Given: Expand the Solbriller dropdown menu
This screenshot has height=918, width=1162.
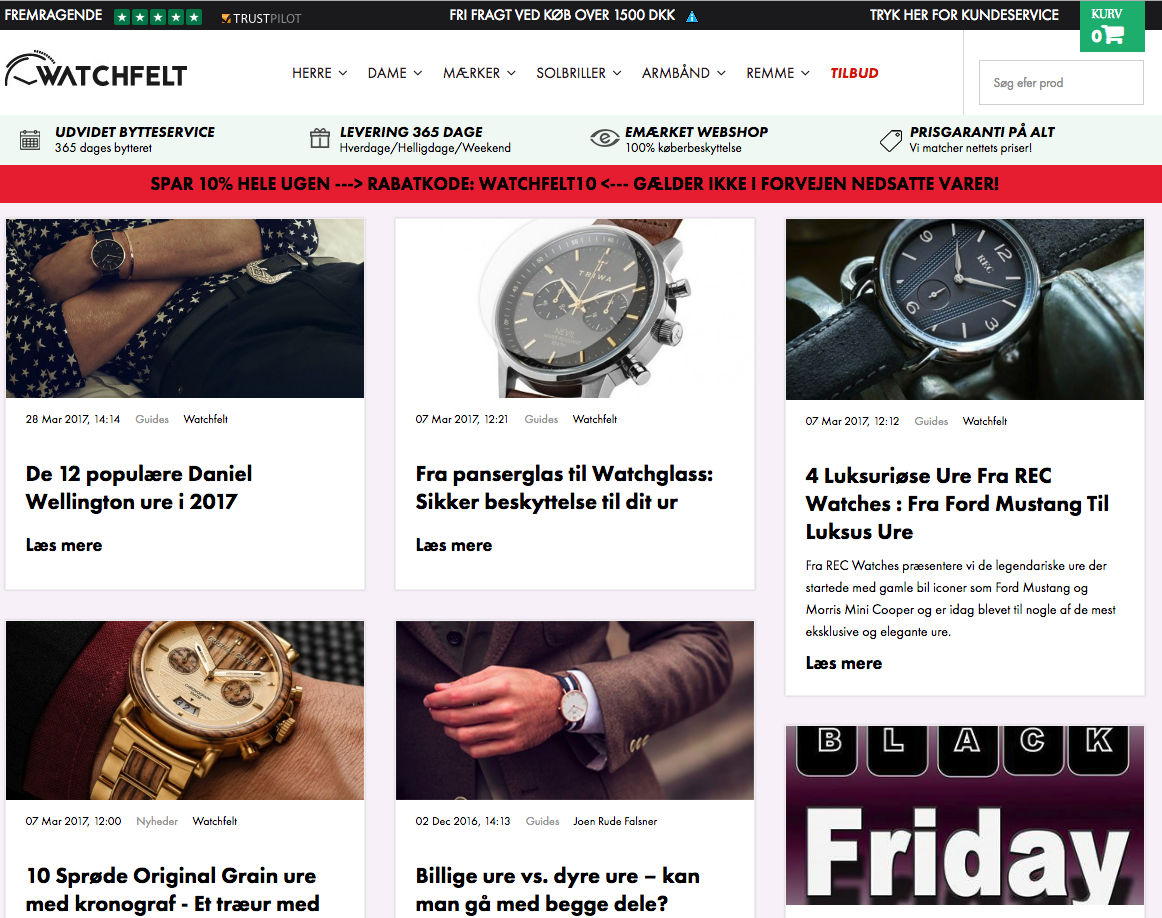Looking at the screenshot, I should point(579,73).
